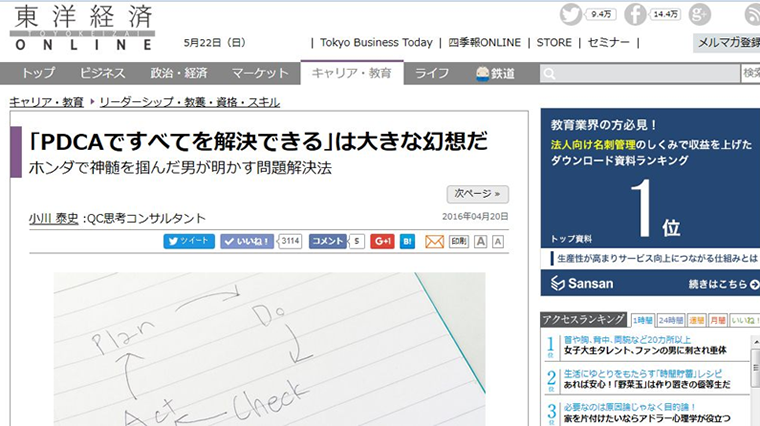Screen dimensions: 760x426
Task: Click the Twitter follower count 9.4万
Action: [x=601, y=15]
